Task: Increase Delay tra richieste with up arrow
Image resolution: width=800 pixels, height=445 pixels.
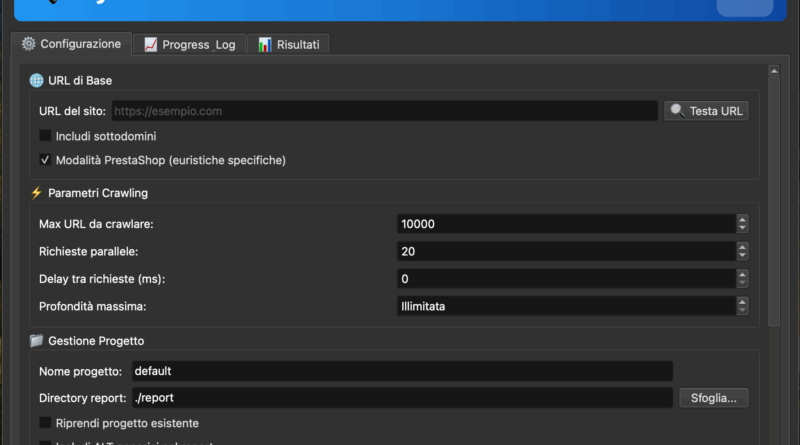Action: (741, 274)
